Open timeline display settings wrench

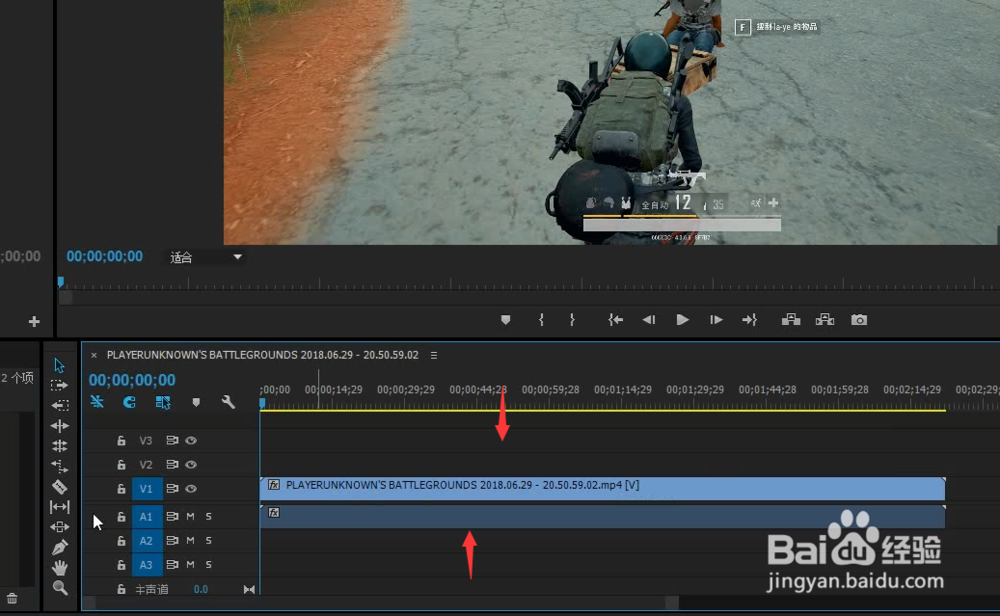tap(228, 402)
